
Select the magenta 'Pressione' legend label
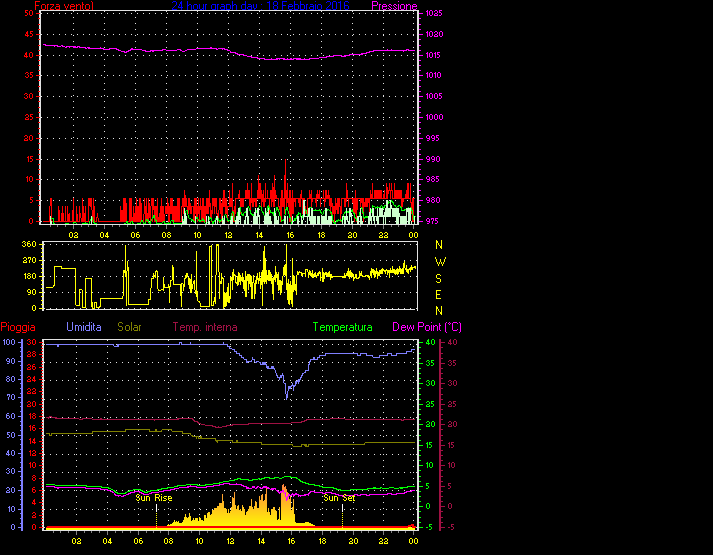click(393, 6)
